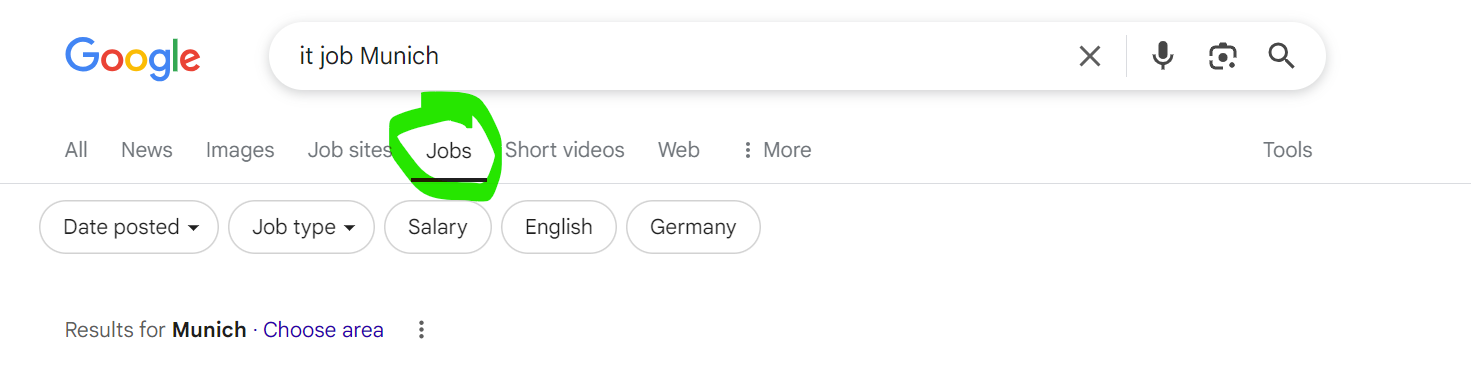Open the More tabs overflow menu
This screenshot has width=1471, height=381.
pos(776,150)
